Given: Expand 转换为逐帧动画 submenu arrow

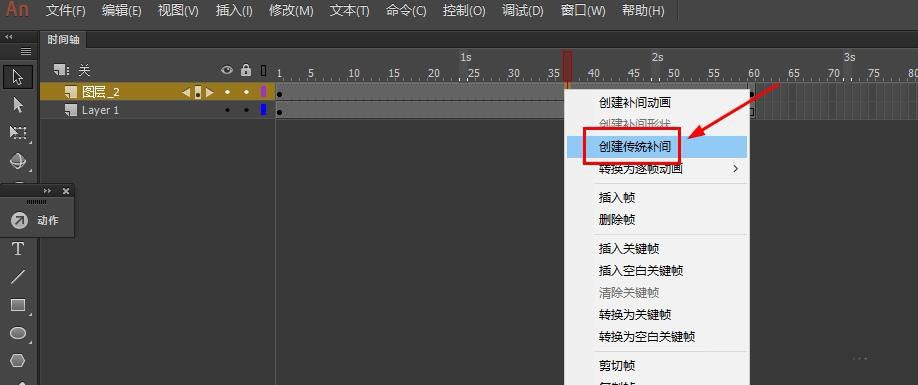Looking at the screenshot, I should pos(736,169).
